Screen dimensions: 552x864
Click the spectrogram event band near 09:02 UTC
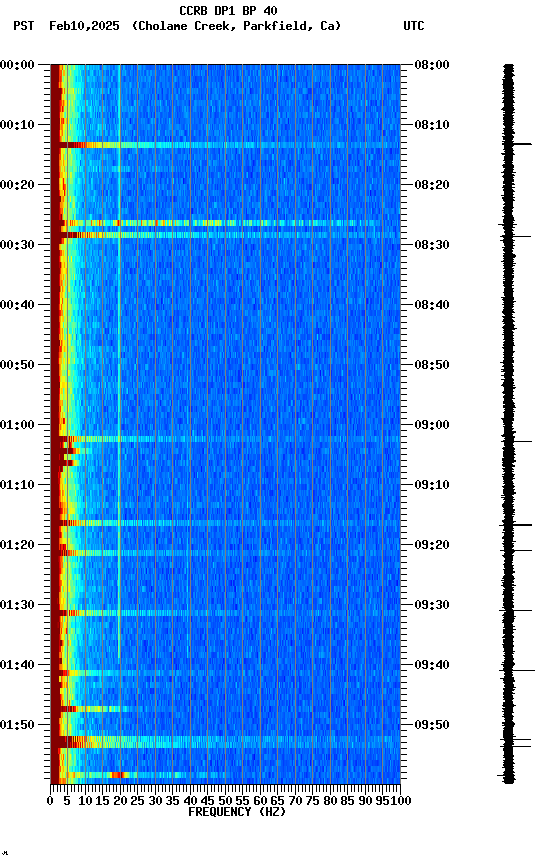[225, 439]
